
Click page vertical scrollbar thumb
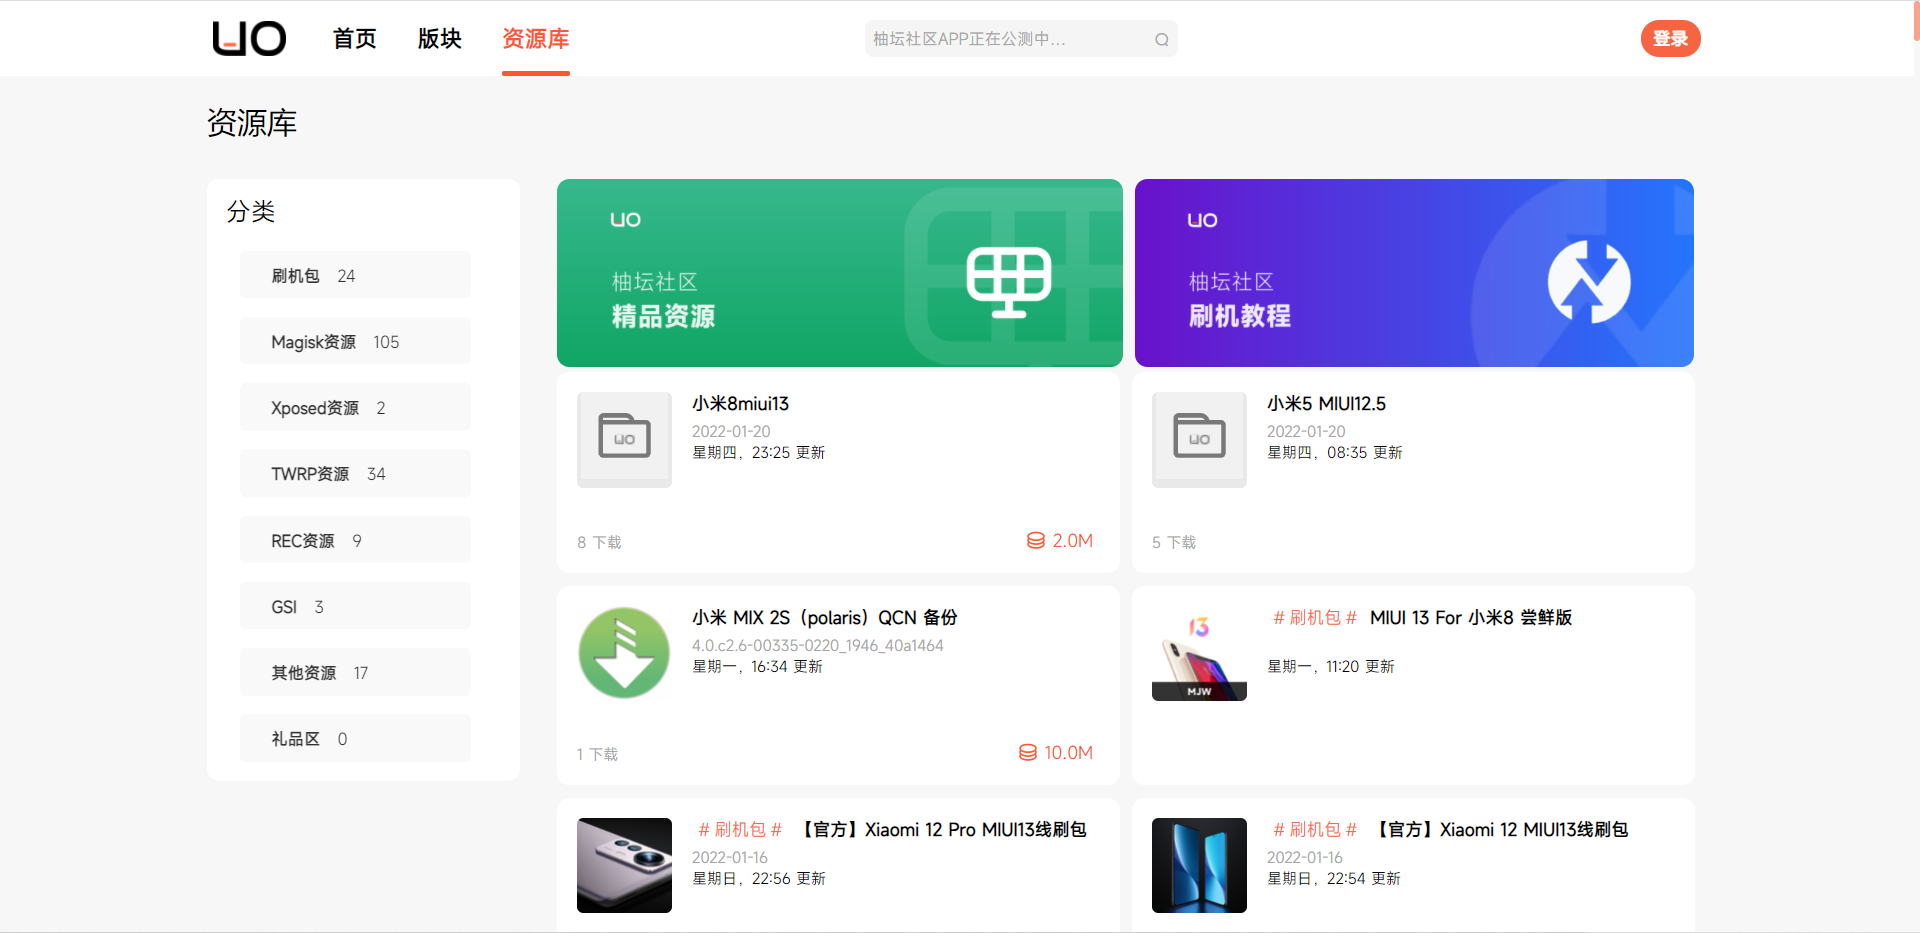point(1916,21)
